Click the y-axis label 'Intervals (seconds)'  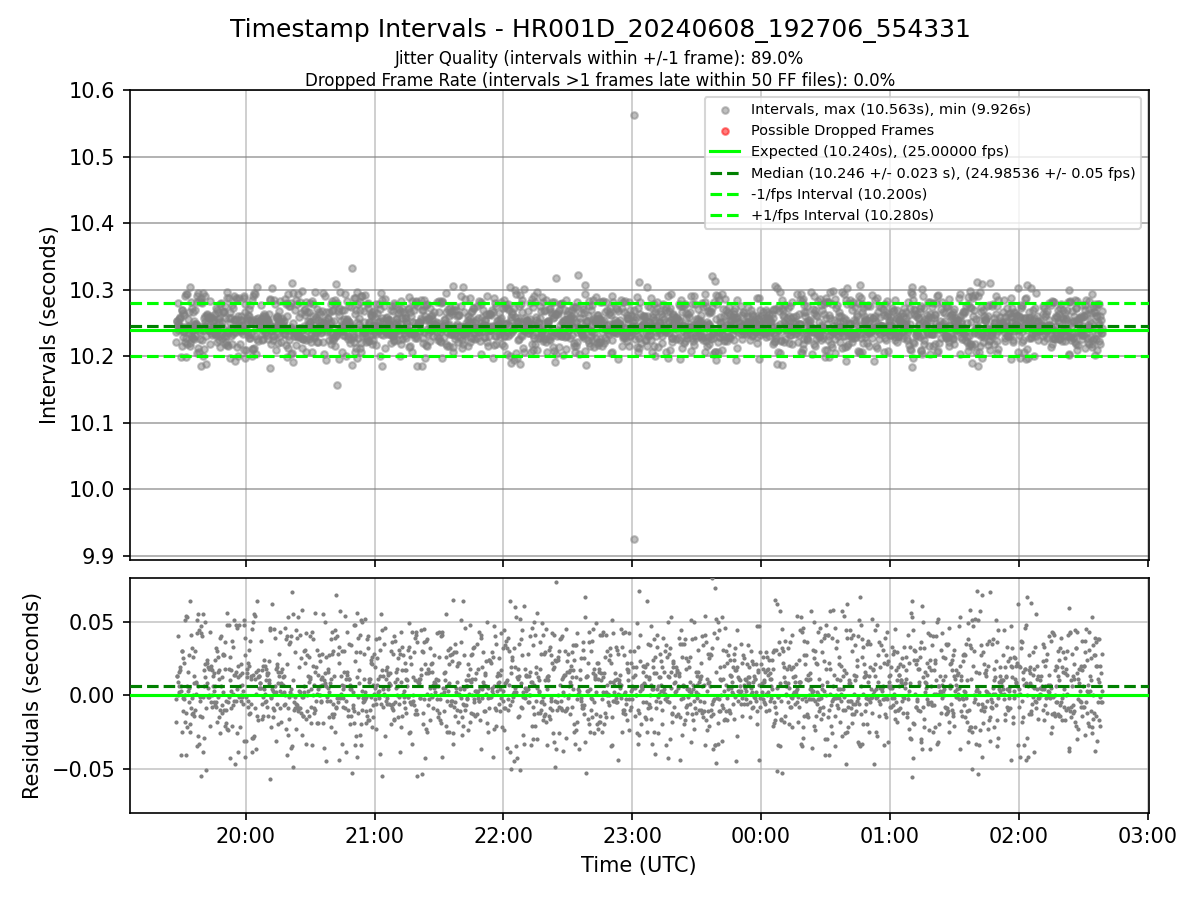click(x=49, y=324)
